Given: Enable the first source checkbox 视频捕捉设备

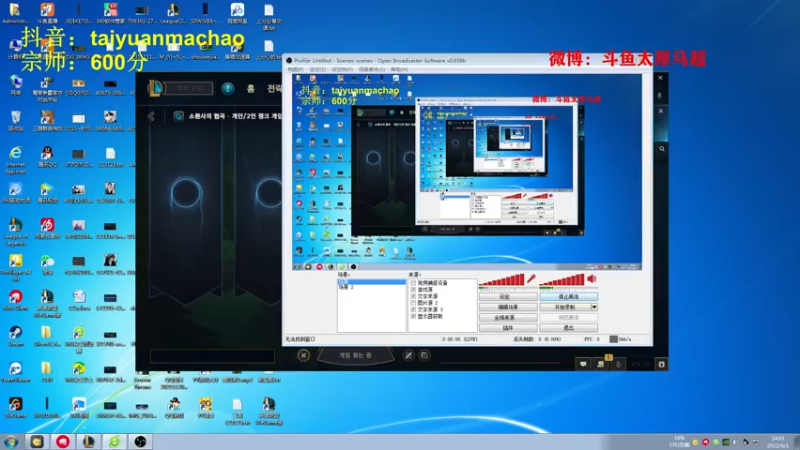Looking at the screenshot, I should coord(413,283).
